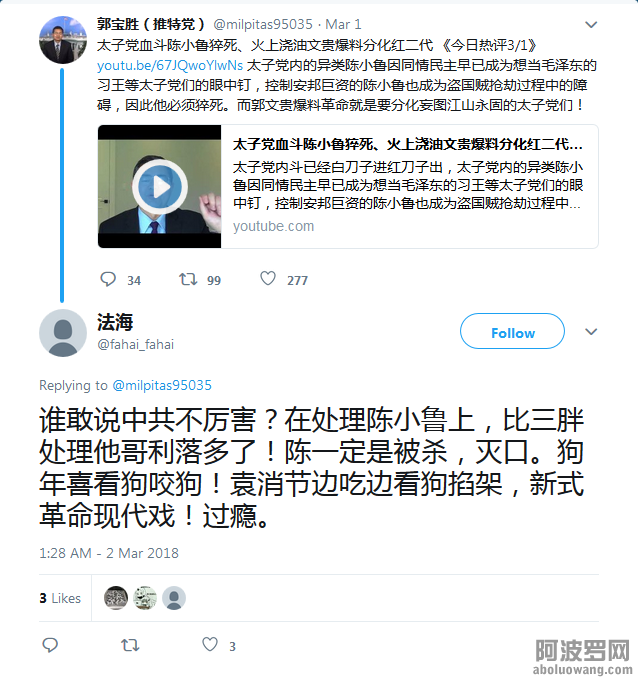
Task: Open the 1:28 AM - 2 Mar 2018 timestamp
Action: click(109, 553)
